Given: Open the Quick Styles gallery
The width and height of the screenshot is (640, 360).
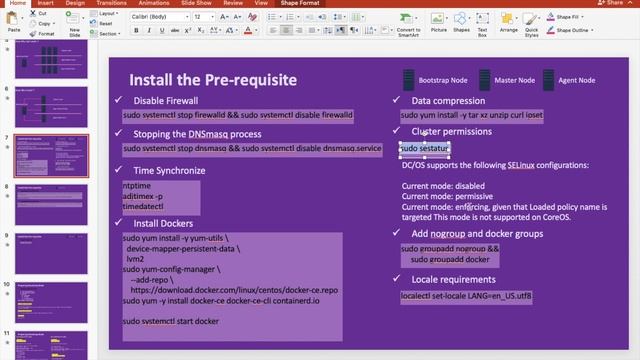Looking at the screenshot, I should pos(530,19).
